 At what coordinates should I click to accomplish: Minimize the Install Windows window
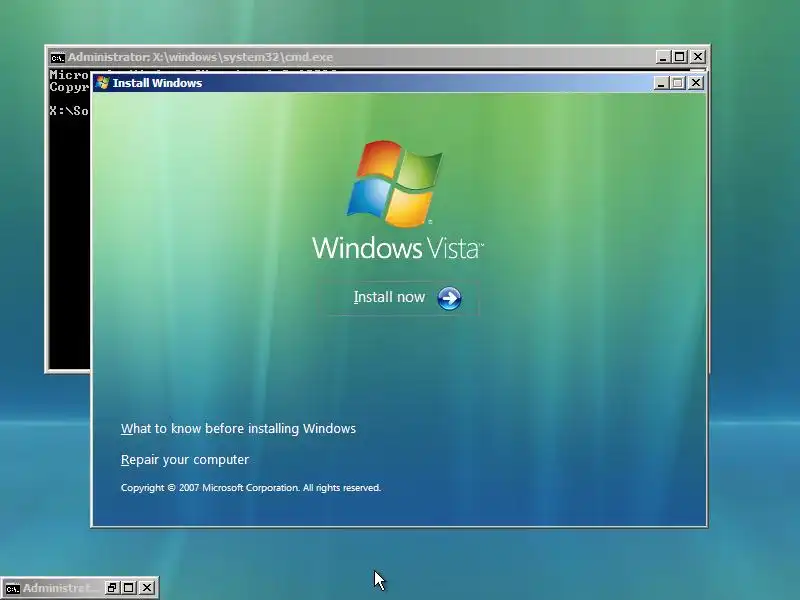(661, 83)
